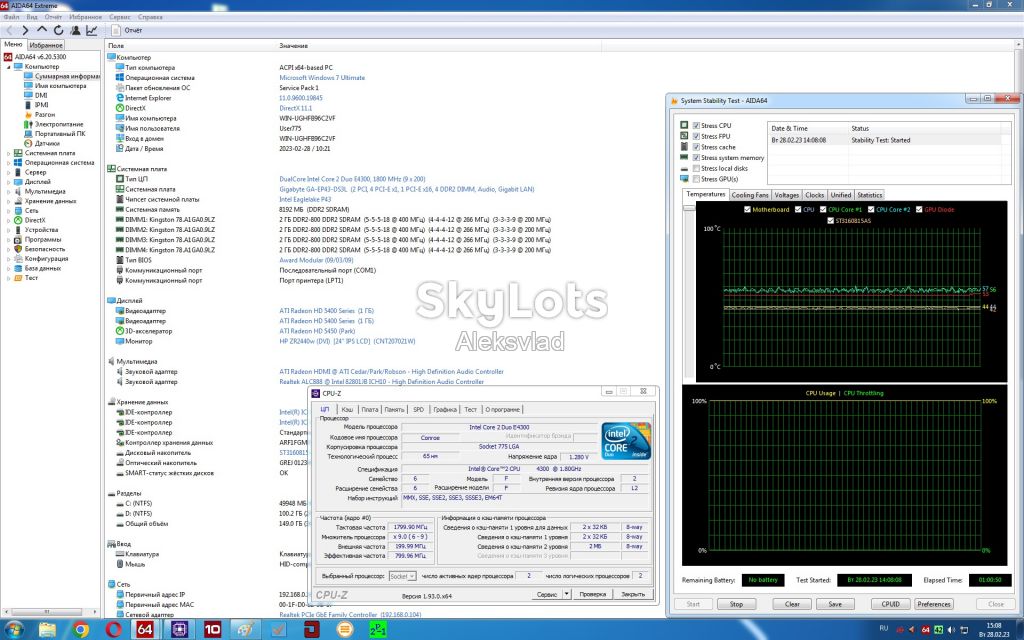Screen dimensions: 1024x640
Task: Click the Forward navigation arrow in AIDA64 toolbar
Action: click(x=25, y=30)
